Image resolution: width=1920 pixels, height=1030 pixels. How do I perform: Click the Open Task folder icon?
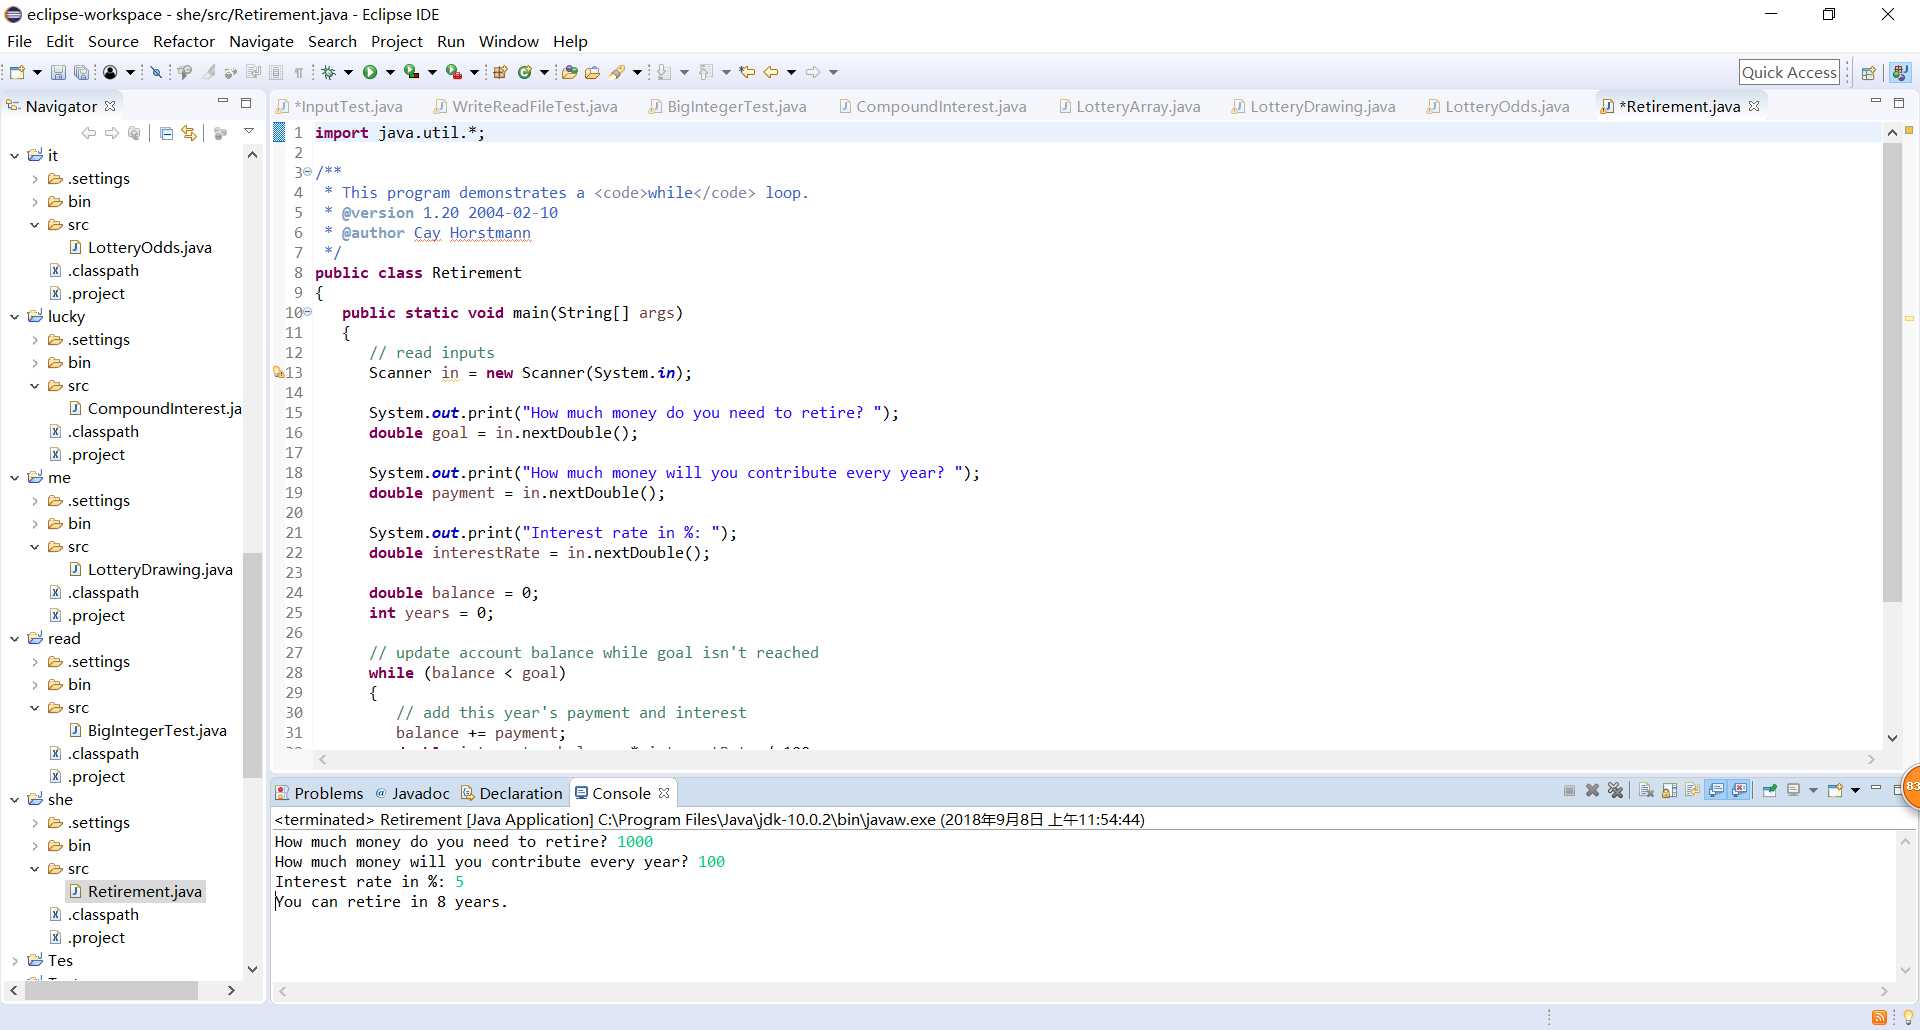pyautogui.click(x=593, y=72)
